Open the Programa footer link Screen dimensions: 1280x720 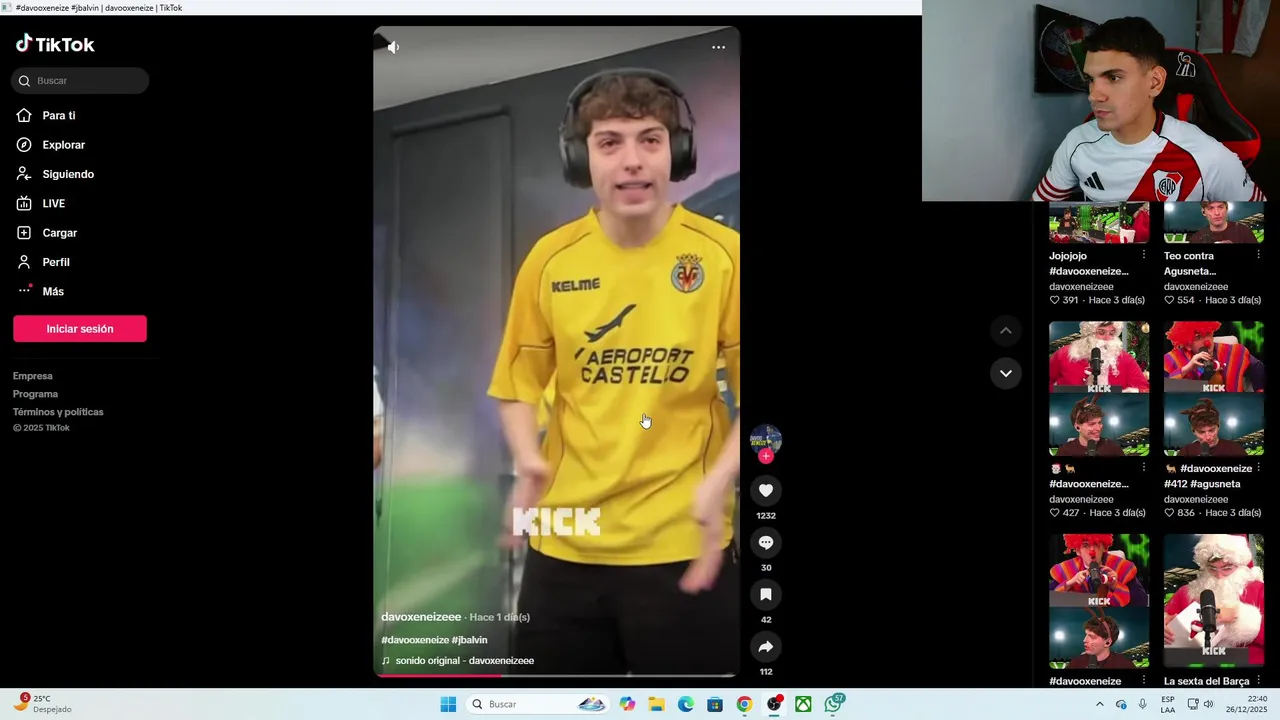(x=35, y=394)
